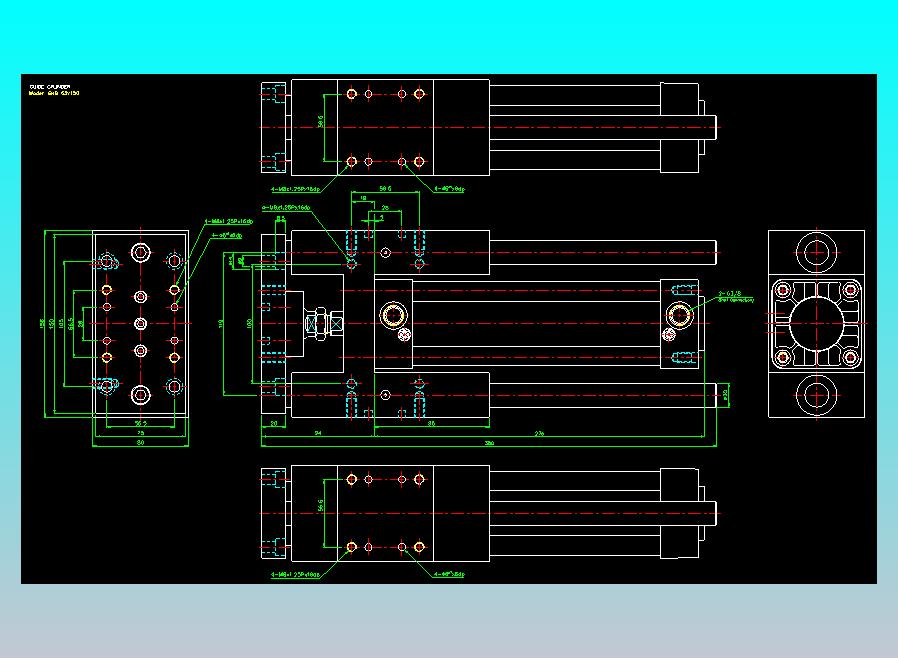Click the 86 dimension below the lower guide block
The width and height of the screenshot is (898, 658).
pyautogui.click(x=431, y=424)
